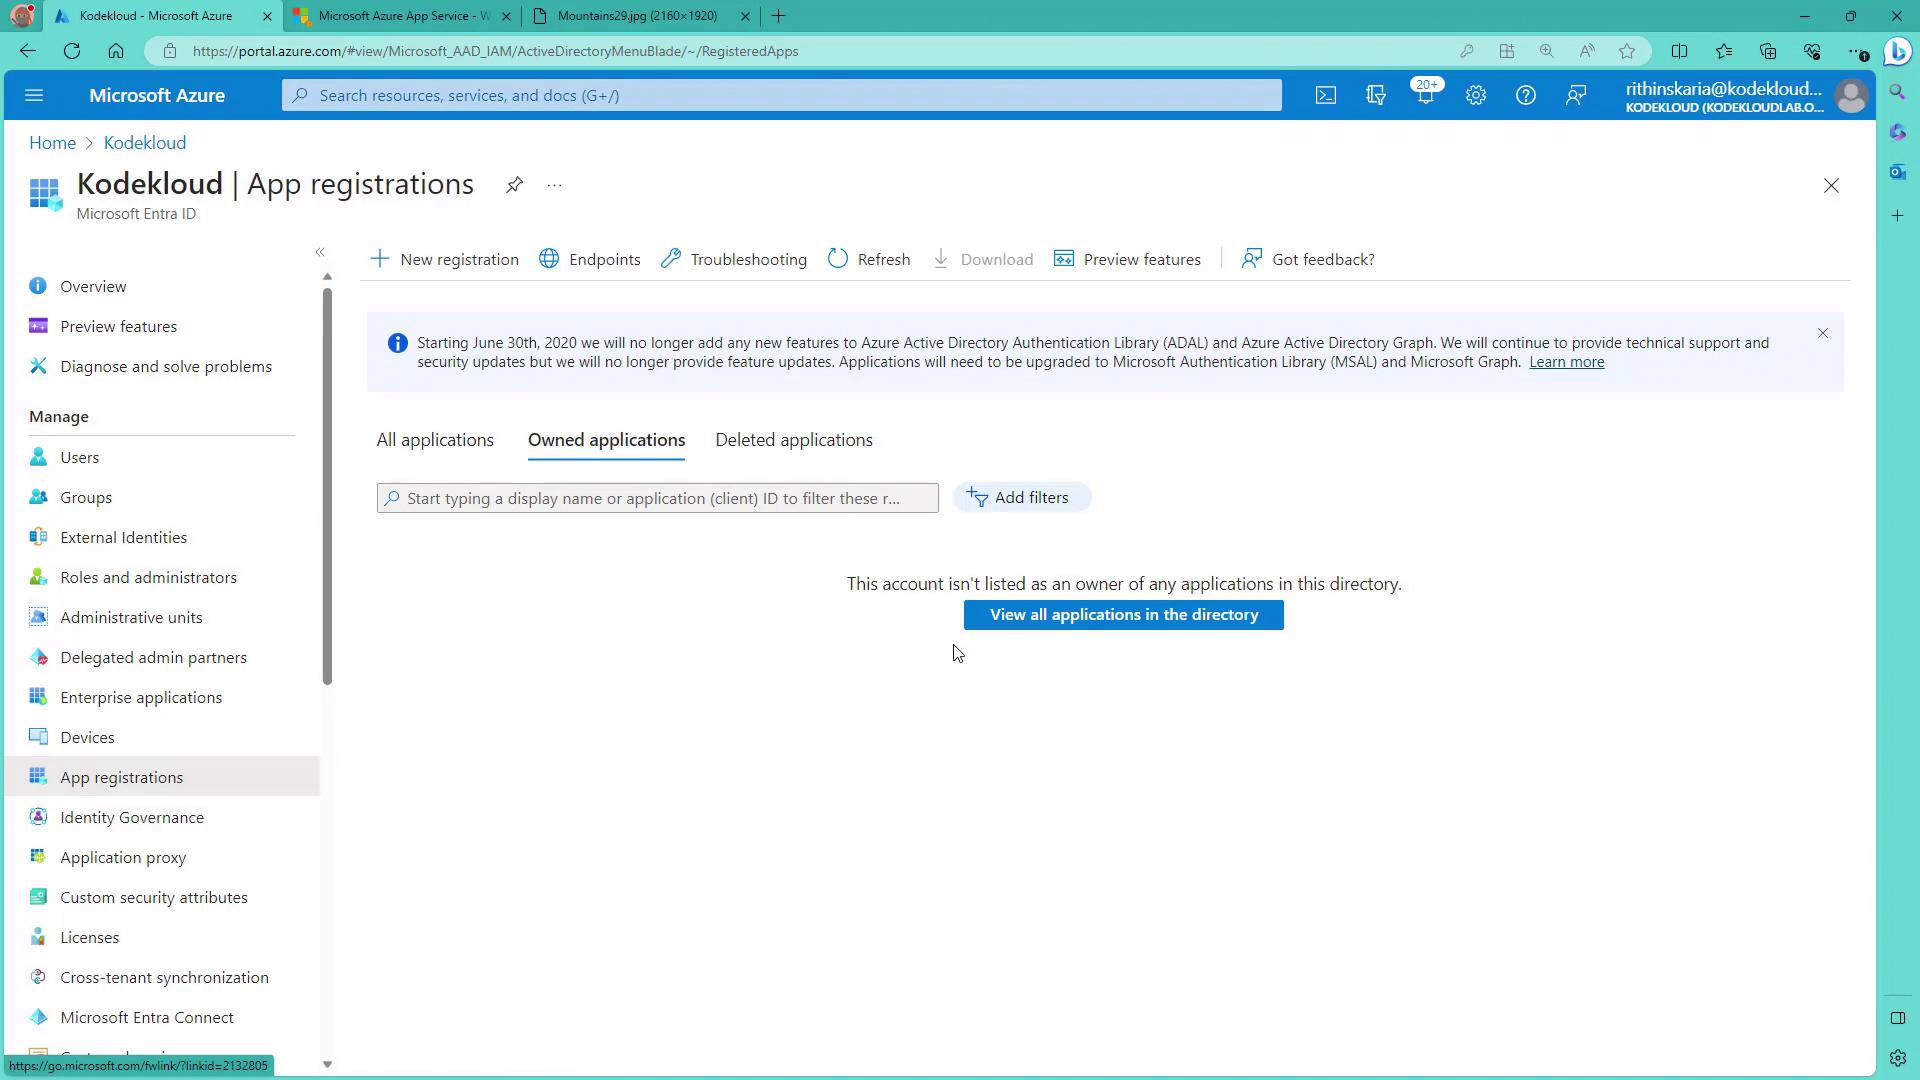Click View all applications in the directory
This screenshot has height=1080, width=1920.
(x=1123, y=615)
